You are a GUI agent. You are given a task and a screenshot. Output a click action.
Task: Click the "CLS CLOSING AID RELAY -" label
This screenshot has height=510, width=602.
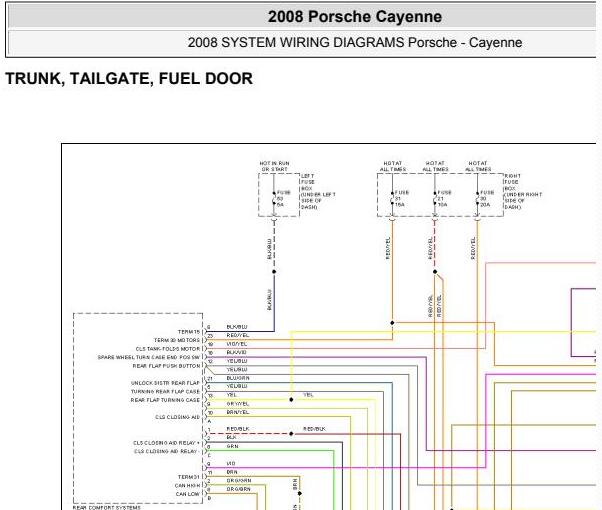pyautogui.click(x=166, y=451)
